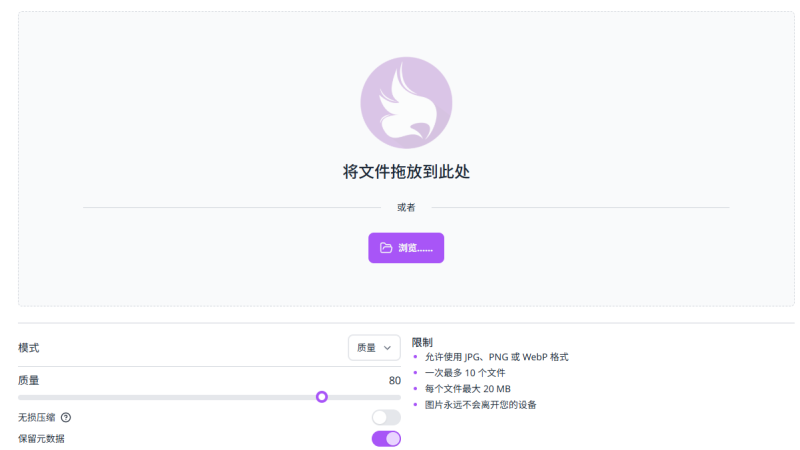Click the JPG、PNG 或 WebP format restriction line

496,357
